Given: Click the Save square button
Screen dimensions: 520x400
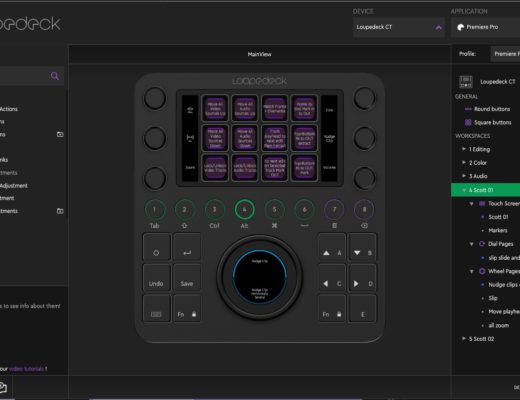Looking at the screenshot, I should (x=187, y=278).
